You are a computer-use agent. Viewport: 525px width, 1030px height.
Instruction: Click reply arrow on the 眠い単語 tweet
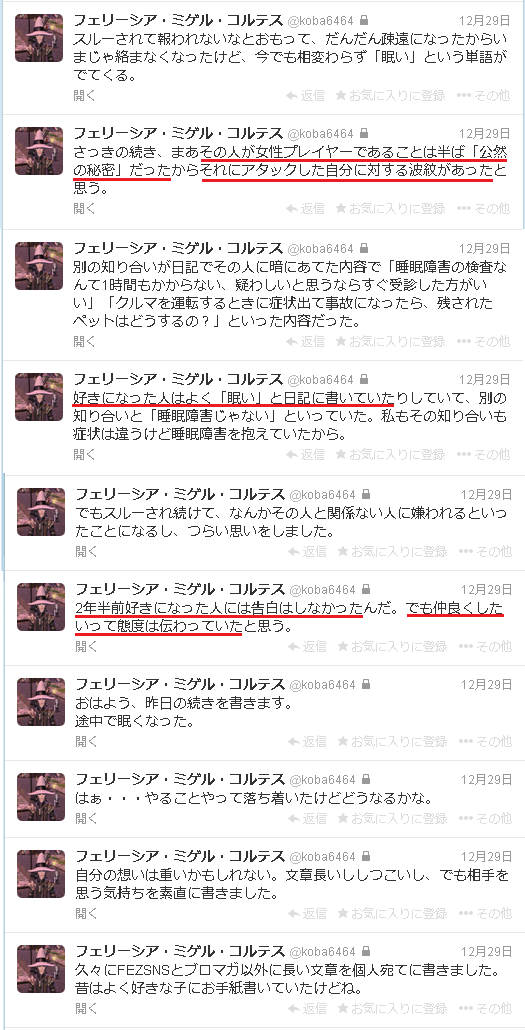pyautogui.click(x=292, y=96)
